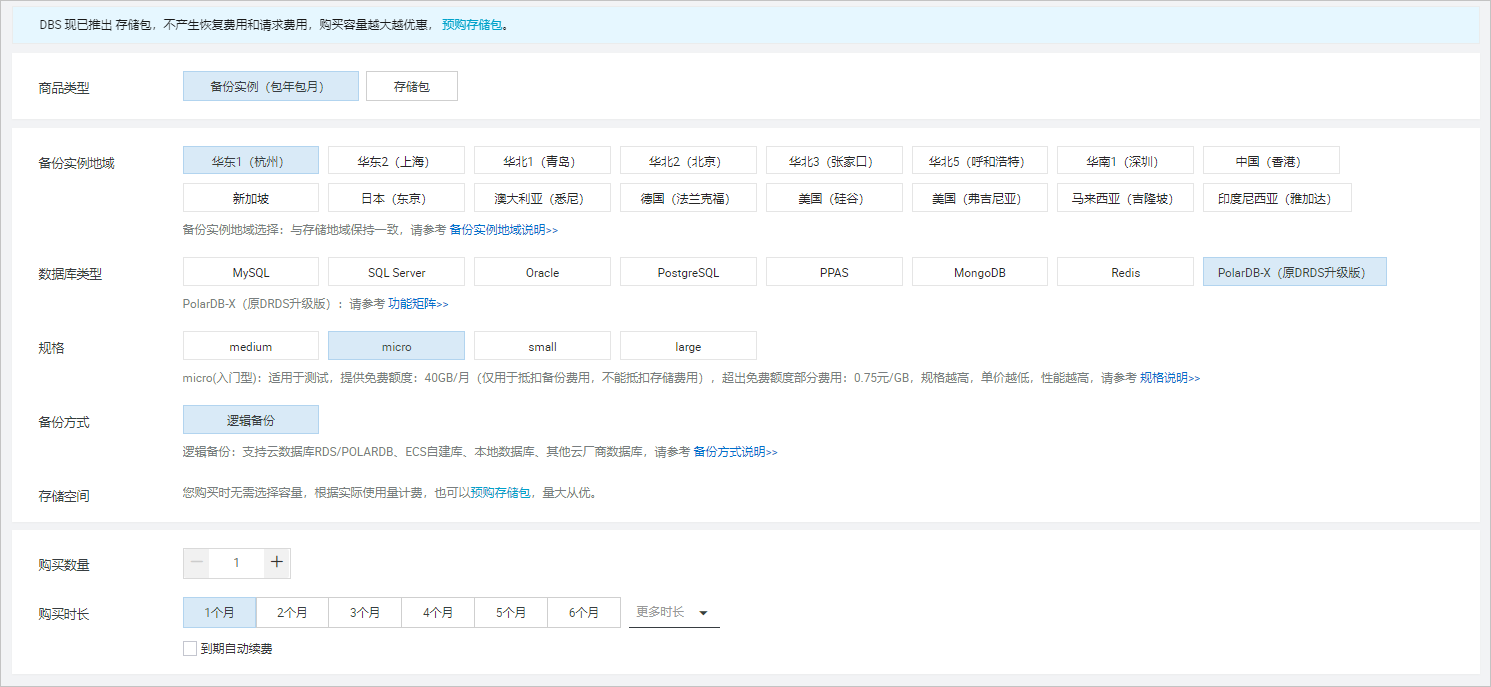The height and width of the screenshot is (687, 1491).
Task: Choose the medium specification
Action: pos(251,346)
